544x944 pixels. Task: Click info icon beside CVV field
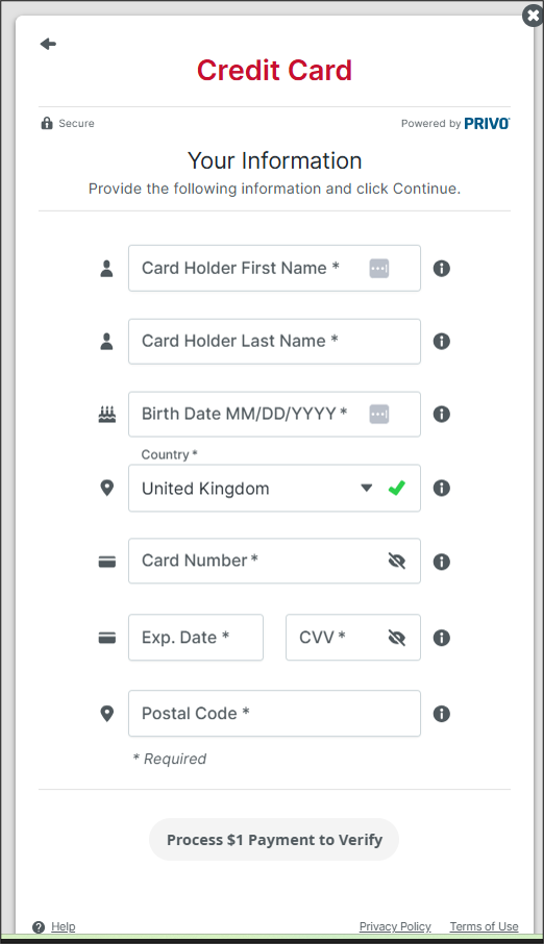pyautogui.click(x=442, y=638)
